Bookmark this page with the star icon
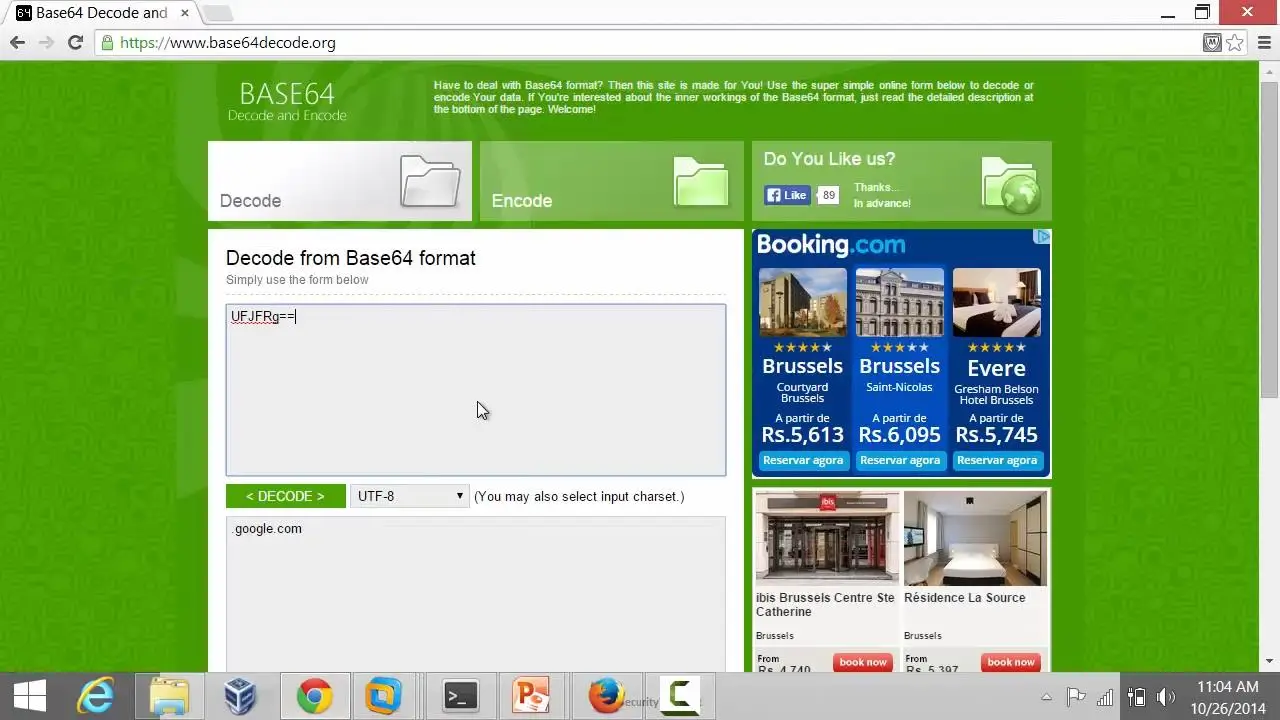The width and height of the screenshot is (1280, 720). tap(1235, 43)
